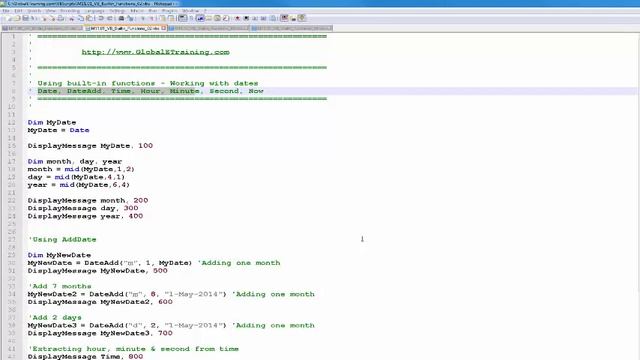Open the Run menu

(153, 11)
